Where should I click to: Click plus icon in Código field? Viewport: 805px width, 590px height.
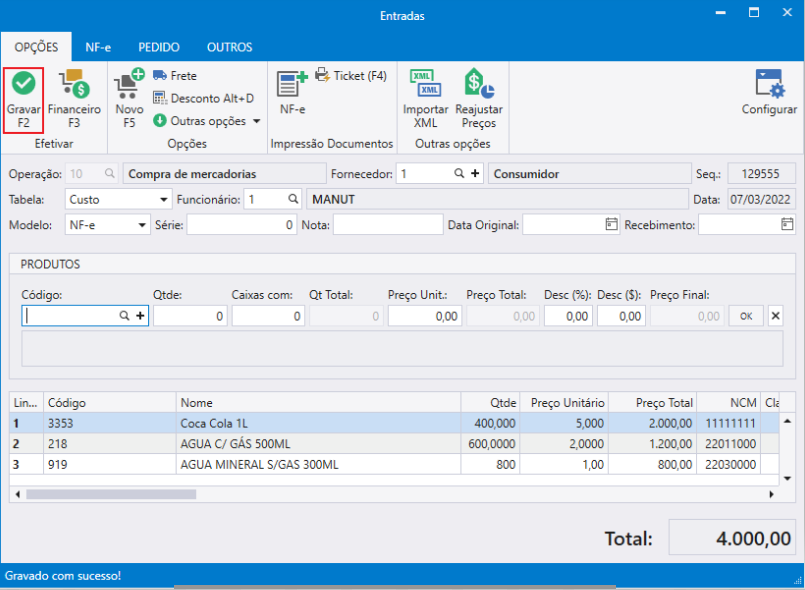tap(140, 315)
